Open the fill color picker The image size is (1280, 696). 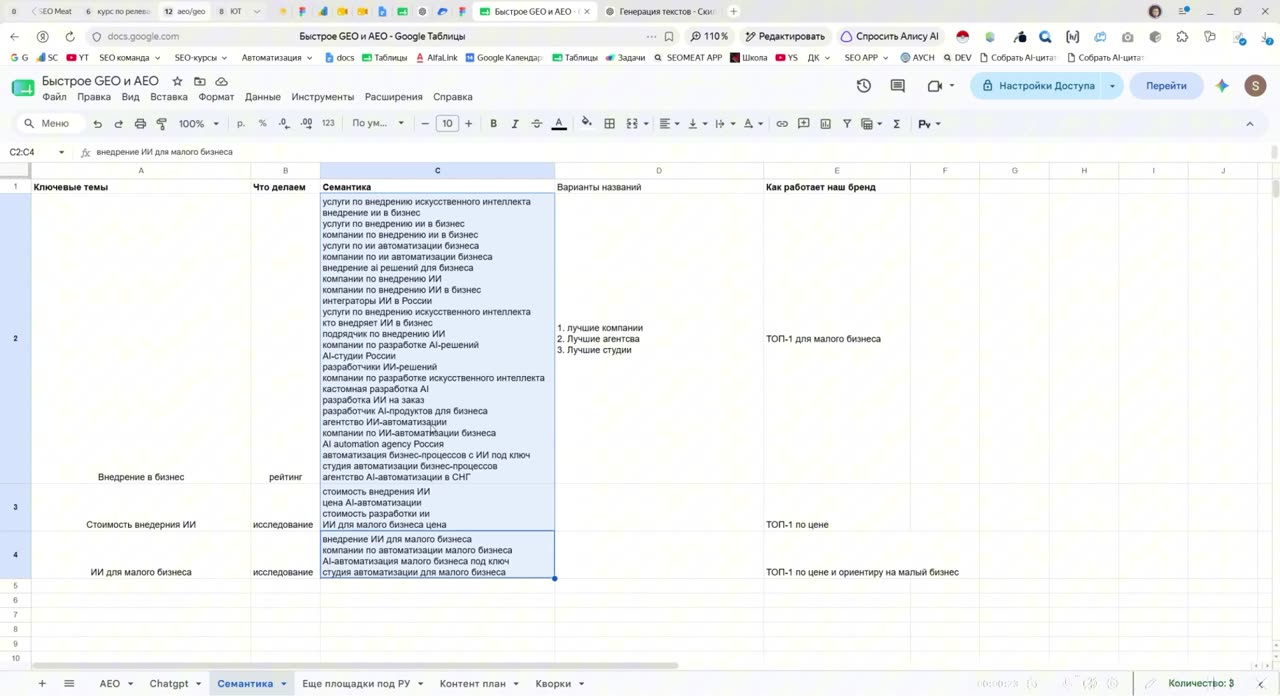click(586, 124)
